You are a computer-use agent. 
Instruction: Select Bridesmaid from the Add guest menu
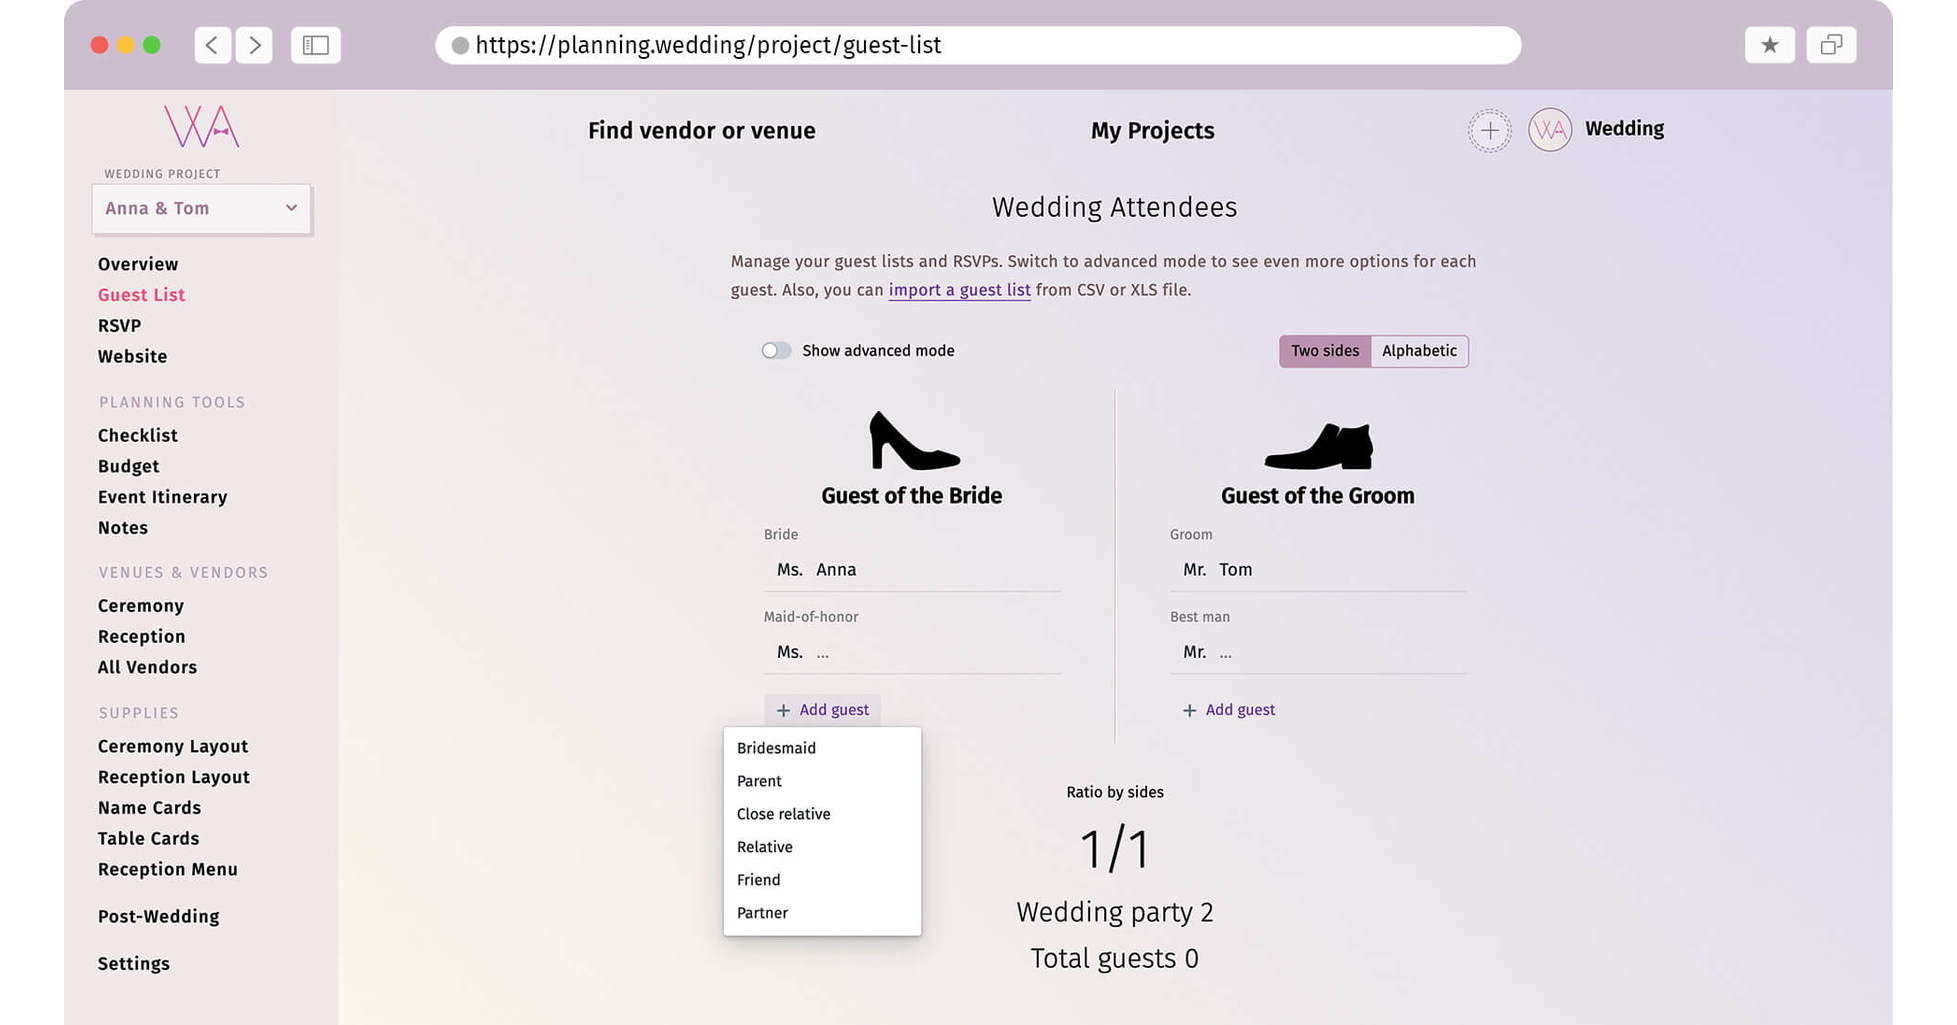[776, 747]
